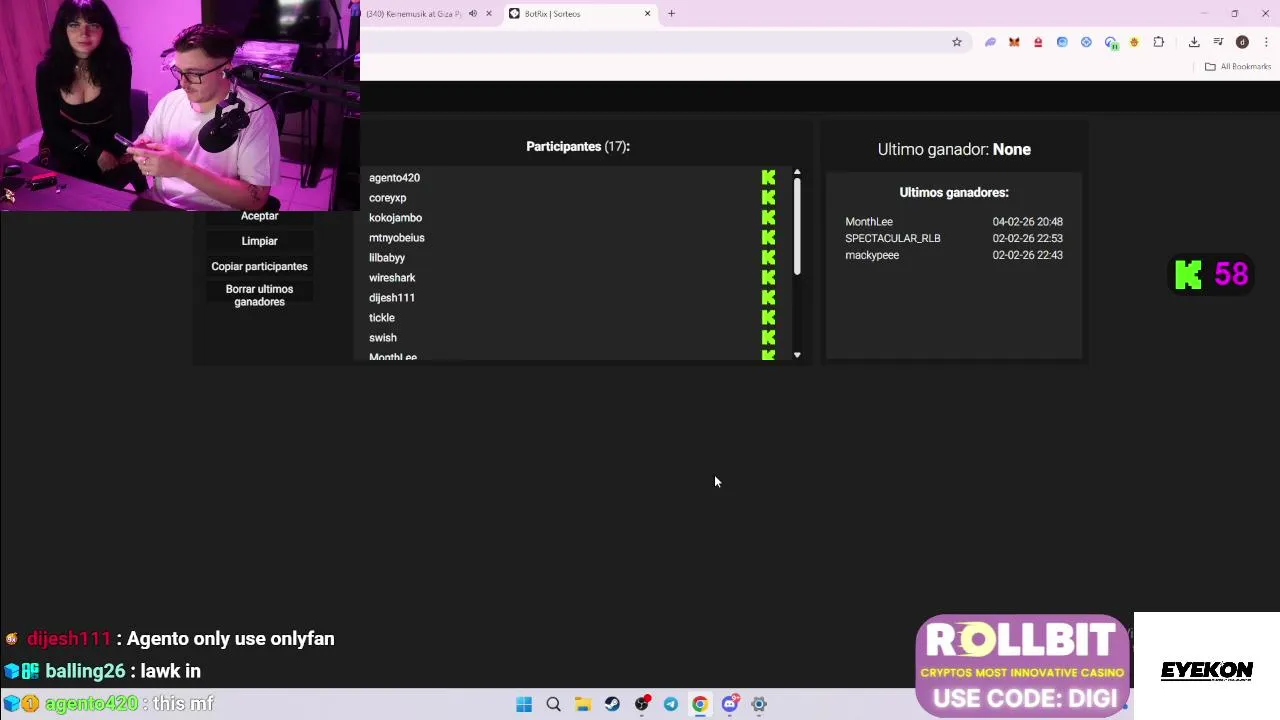Click the Aceptar button
The height and width of the screenshot is (720, 1280).
[x=259, y=216]
